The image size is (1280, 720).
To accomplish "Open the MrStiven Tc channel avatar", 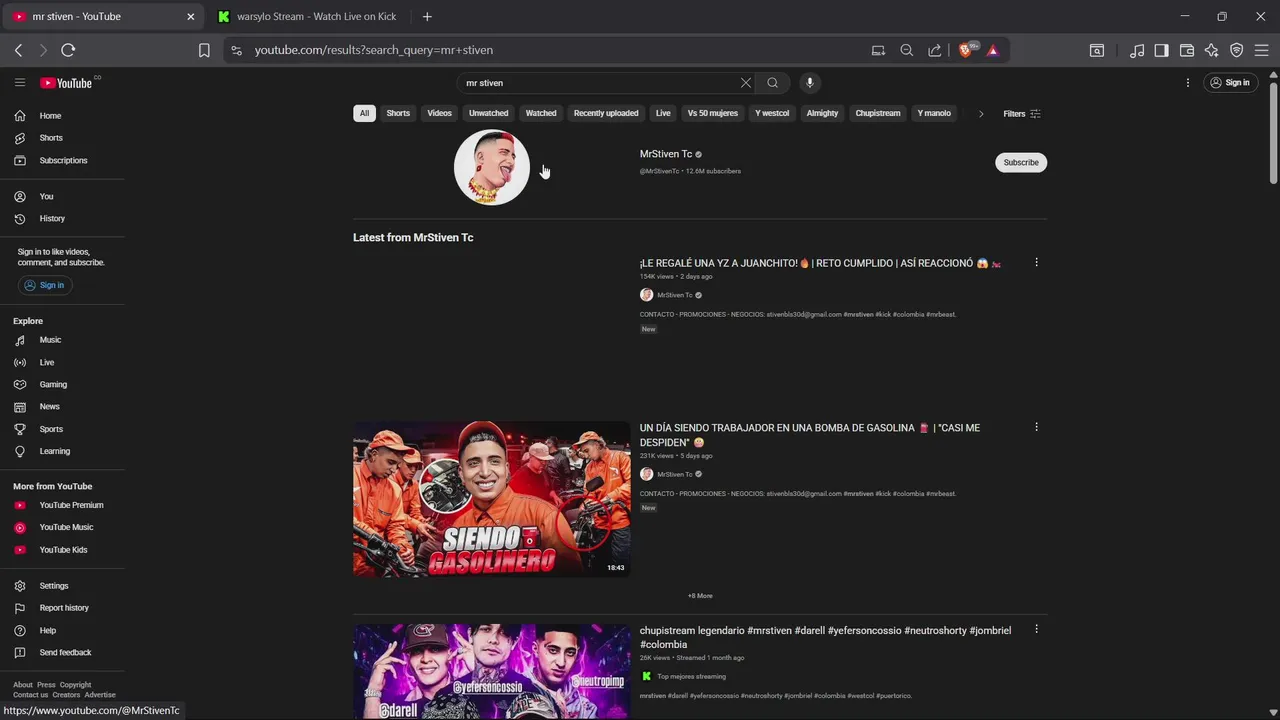I will 491,167.
